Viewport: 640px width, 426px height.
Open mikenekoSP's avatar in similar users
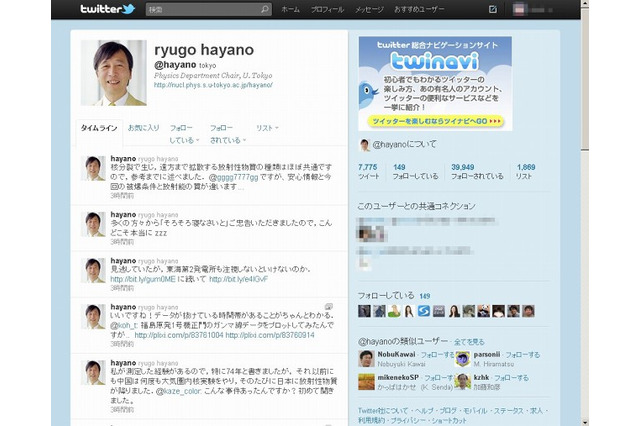(x=366, y=382)
